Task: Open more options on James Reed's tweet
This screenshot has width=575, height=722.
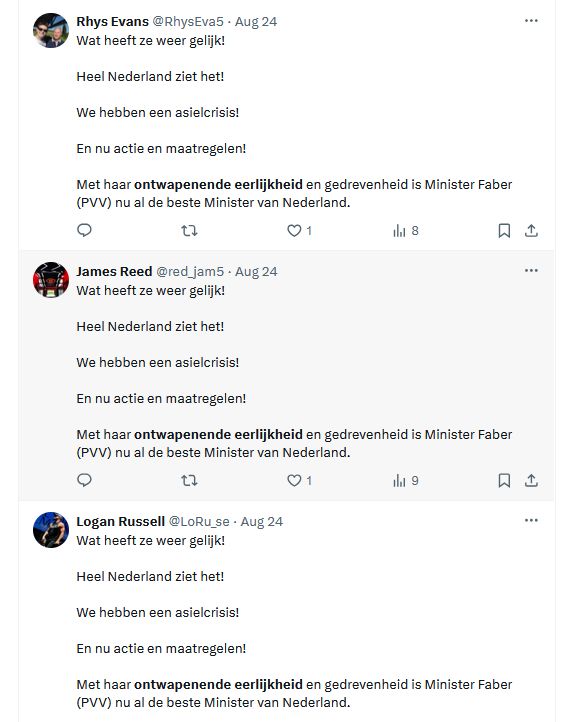Action: click(x=531, y=270)
